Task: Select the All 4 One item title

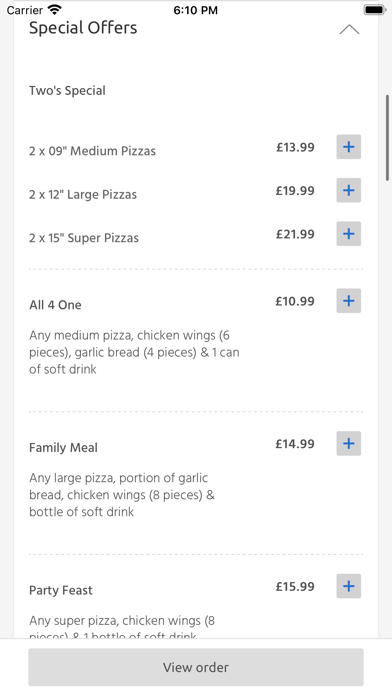Action: coord(55,305)
